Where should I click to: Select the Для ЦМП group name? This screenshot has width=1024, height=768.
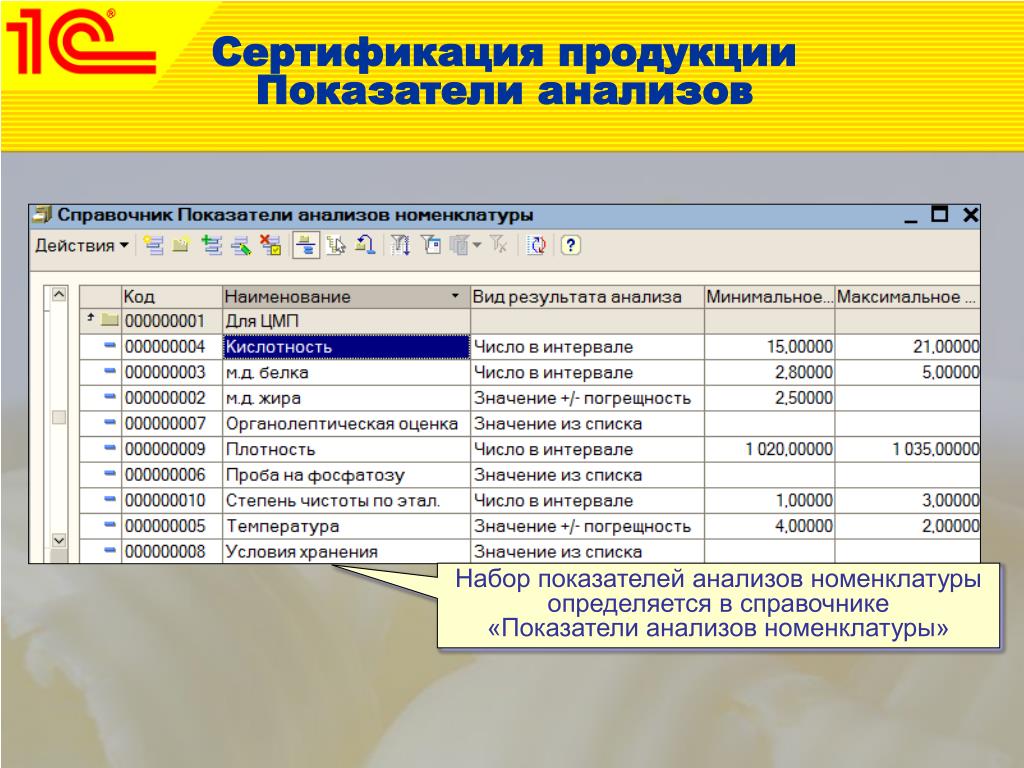[262, 321]
